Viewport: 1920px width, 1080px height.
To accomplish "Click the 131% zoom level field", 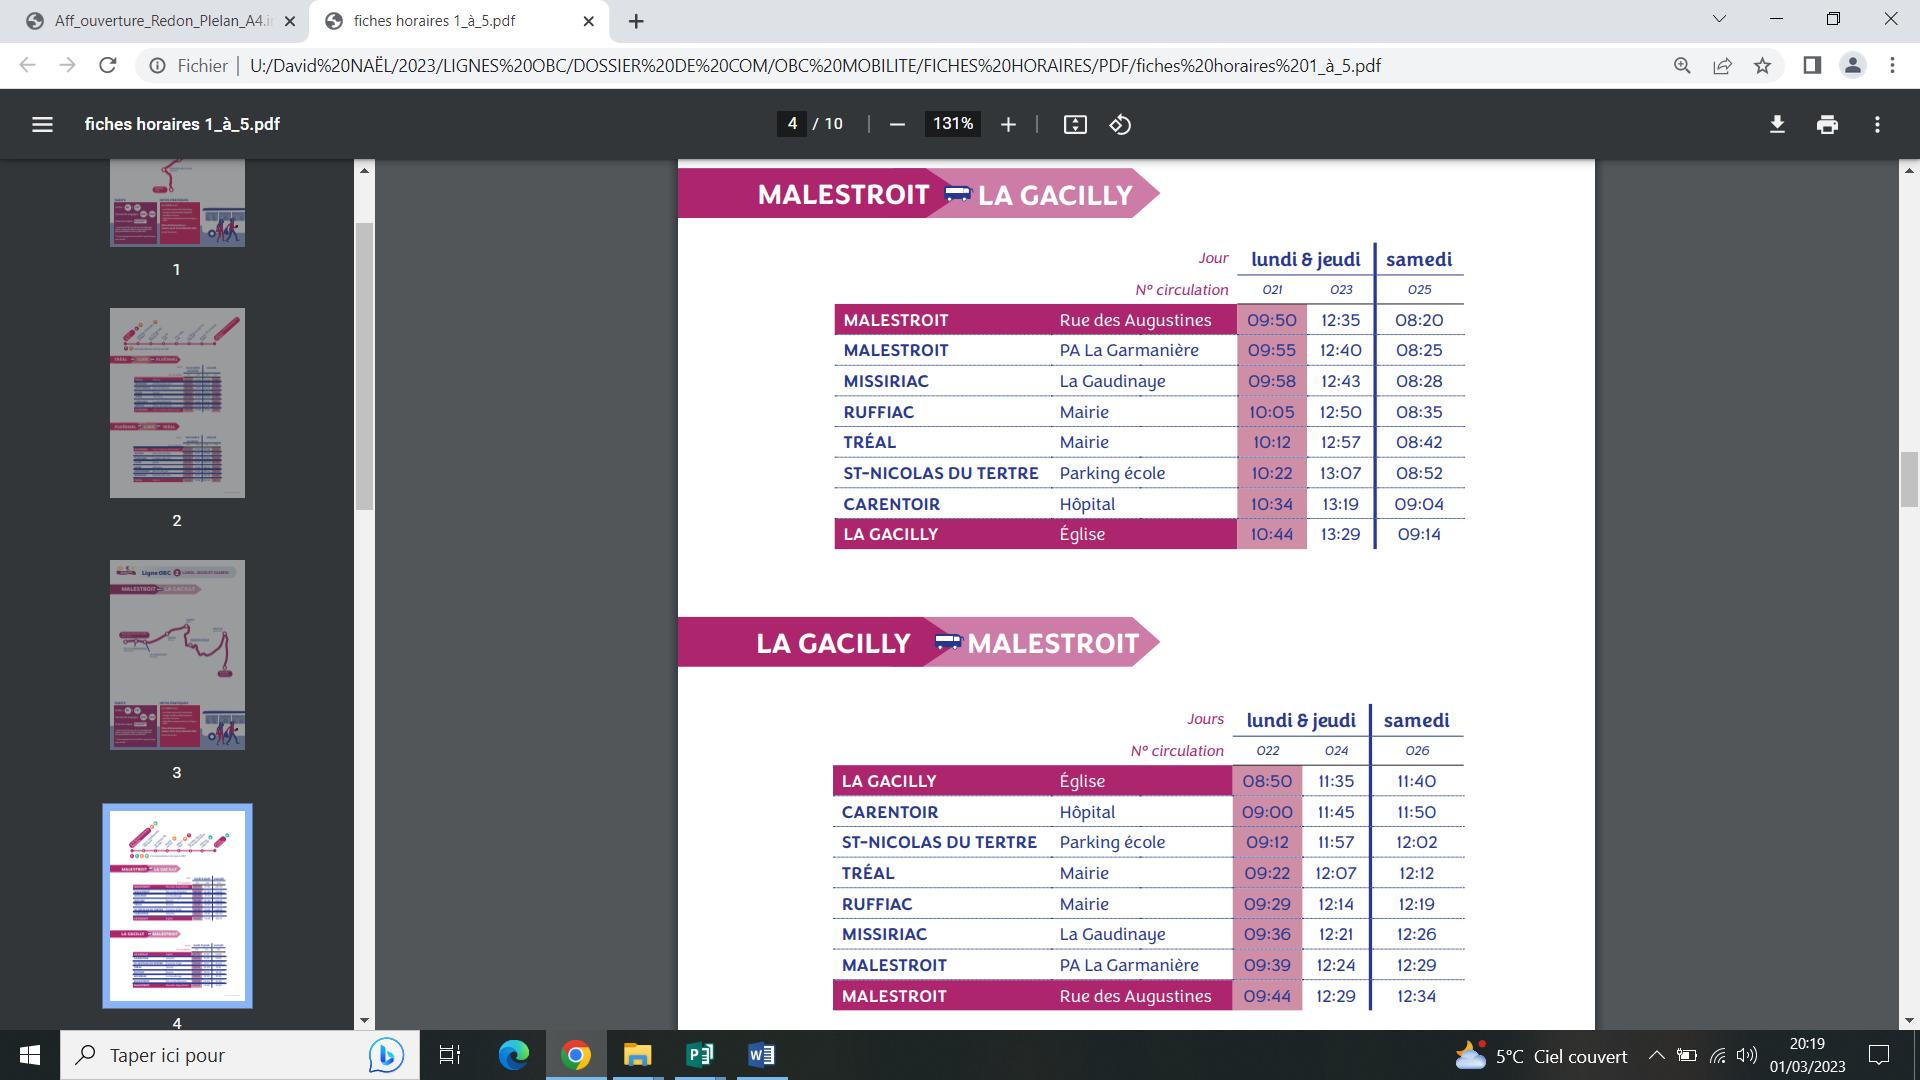I will click(952, 124).
